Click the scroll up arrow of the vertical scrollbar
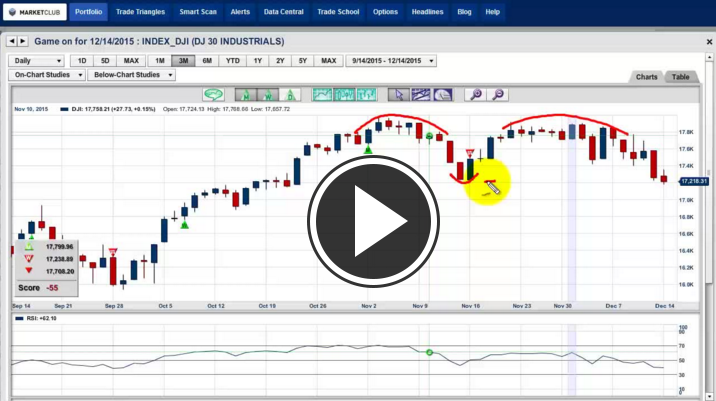This screenshot has height=401, width=716. pyautogui.click(x=709, y=58)
